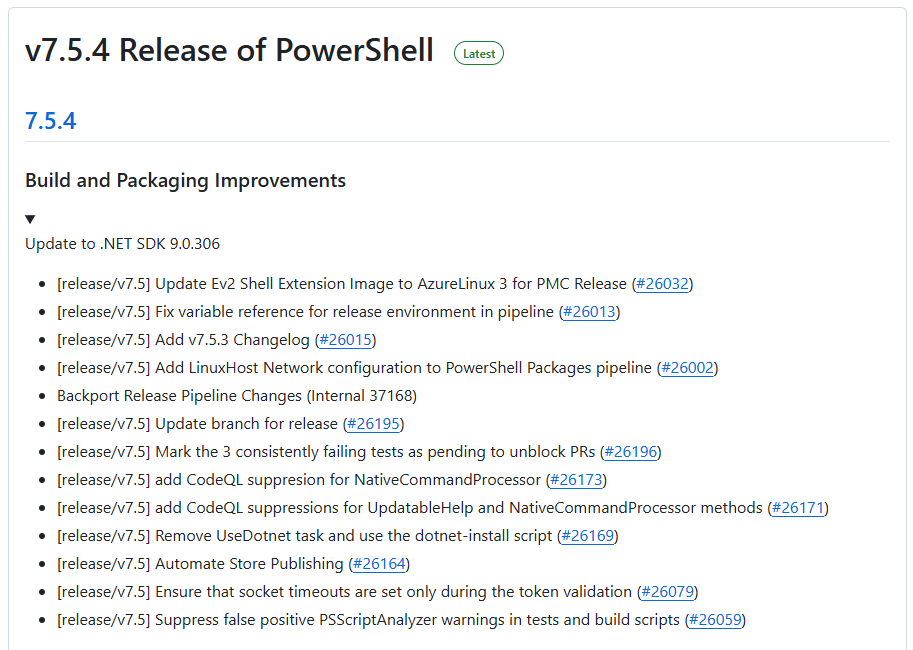The image size is (913, 650).
Task: Follow the #26059 PSScriptAnalyzer link
Action: (715, 620)
